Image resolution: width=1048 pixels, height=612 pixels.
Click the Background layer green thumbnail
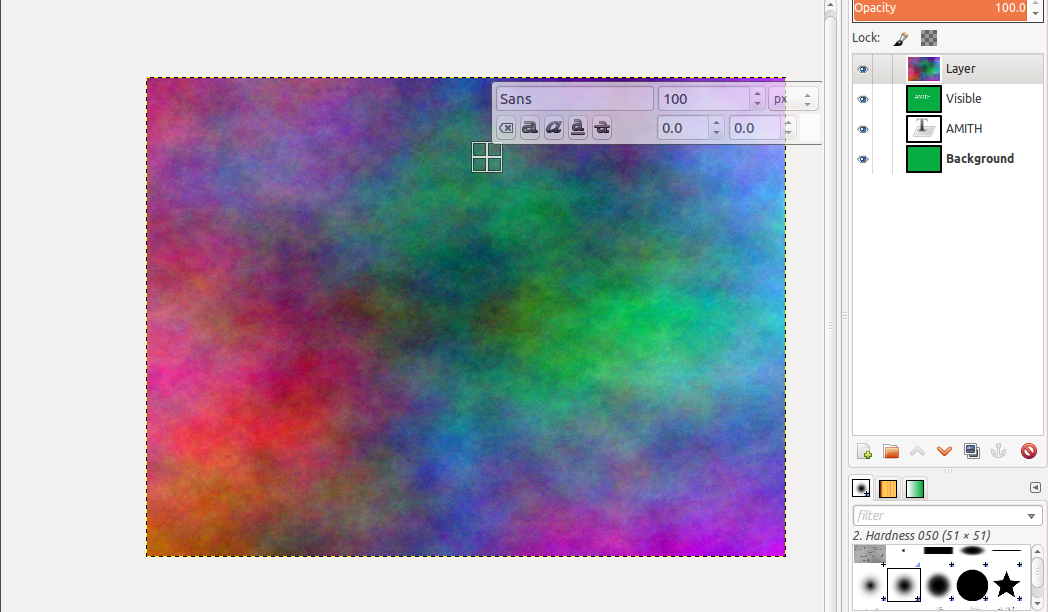[924, 159]
